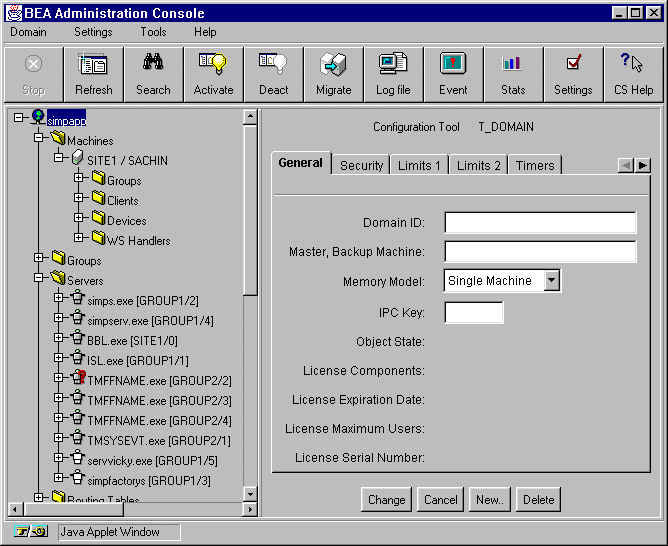Image resolution: width=668 pixels, height=546 pixels.
Task: Click the BEA console title bar icon
Action: point(14,13)
